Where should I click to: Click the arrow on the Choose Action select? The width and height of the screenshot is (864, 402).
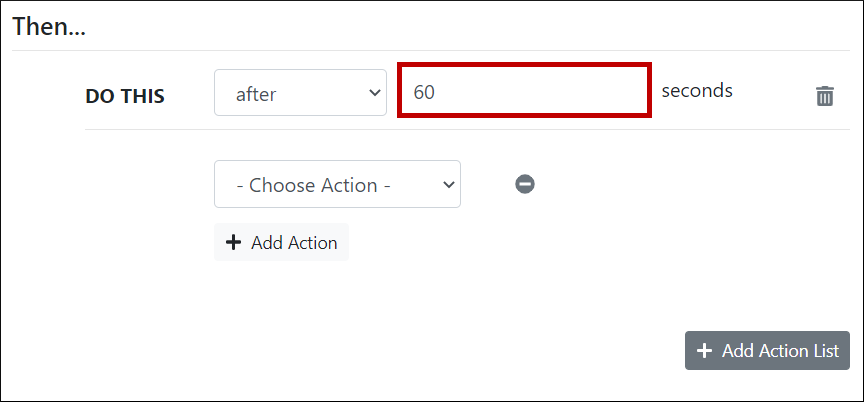pyautogui.click(x=449, y=185)
